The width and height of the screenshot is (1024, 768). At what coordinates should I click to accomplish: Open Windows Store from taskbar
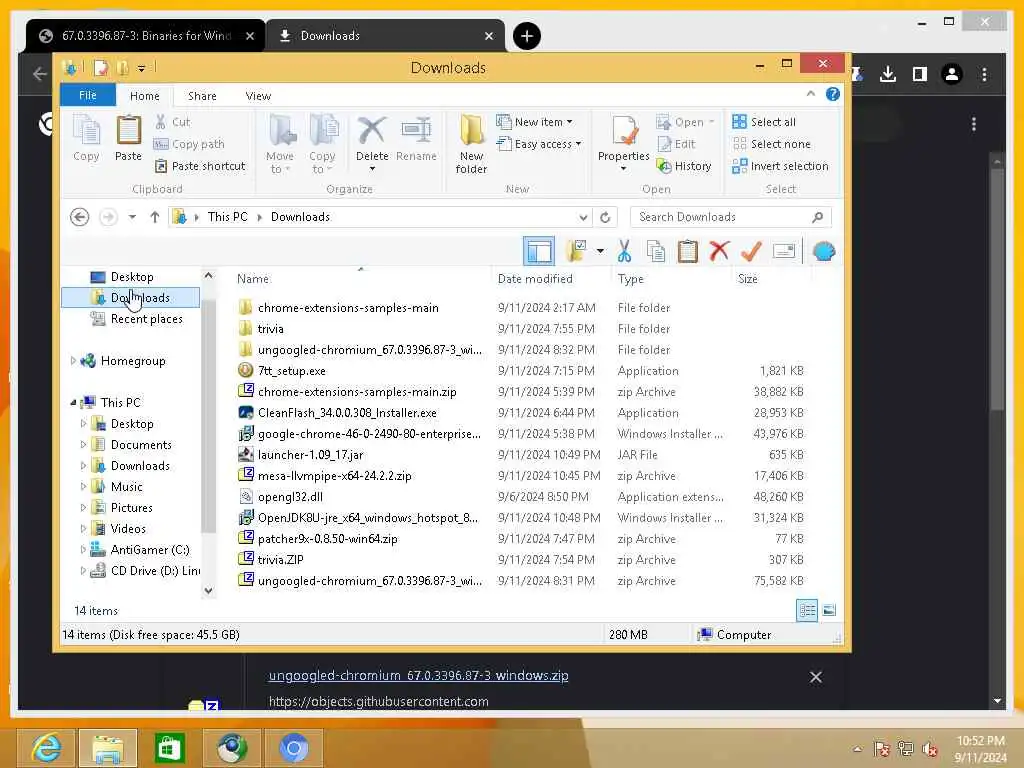[169, 748]
